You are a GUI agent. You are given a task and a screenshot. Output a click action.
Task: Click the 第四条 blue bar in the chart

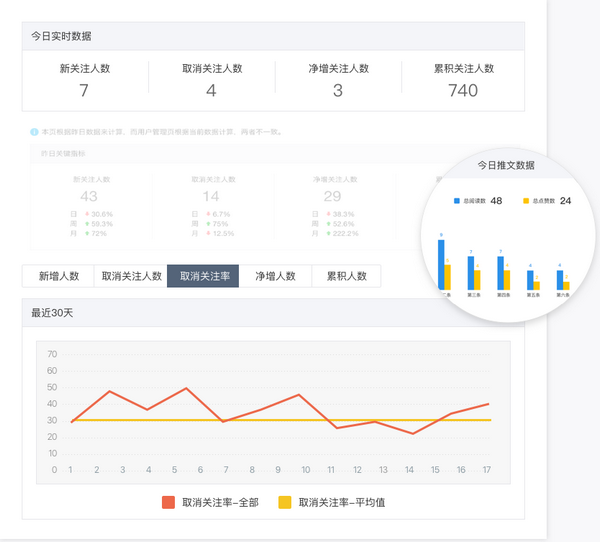coord(501,272)
